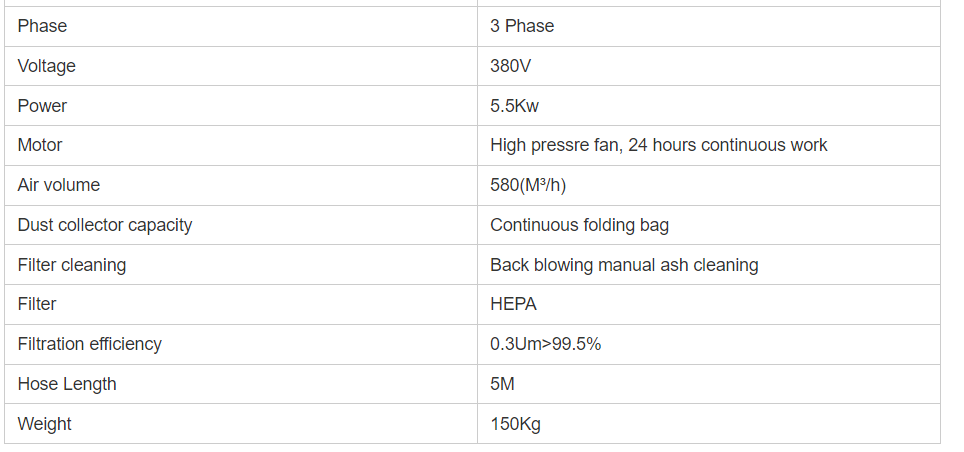Select the 3 Phase value cell

point(521,26)
